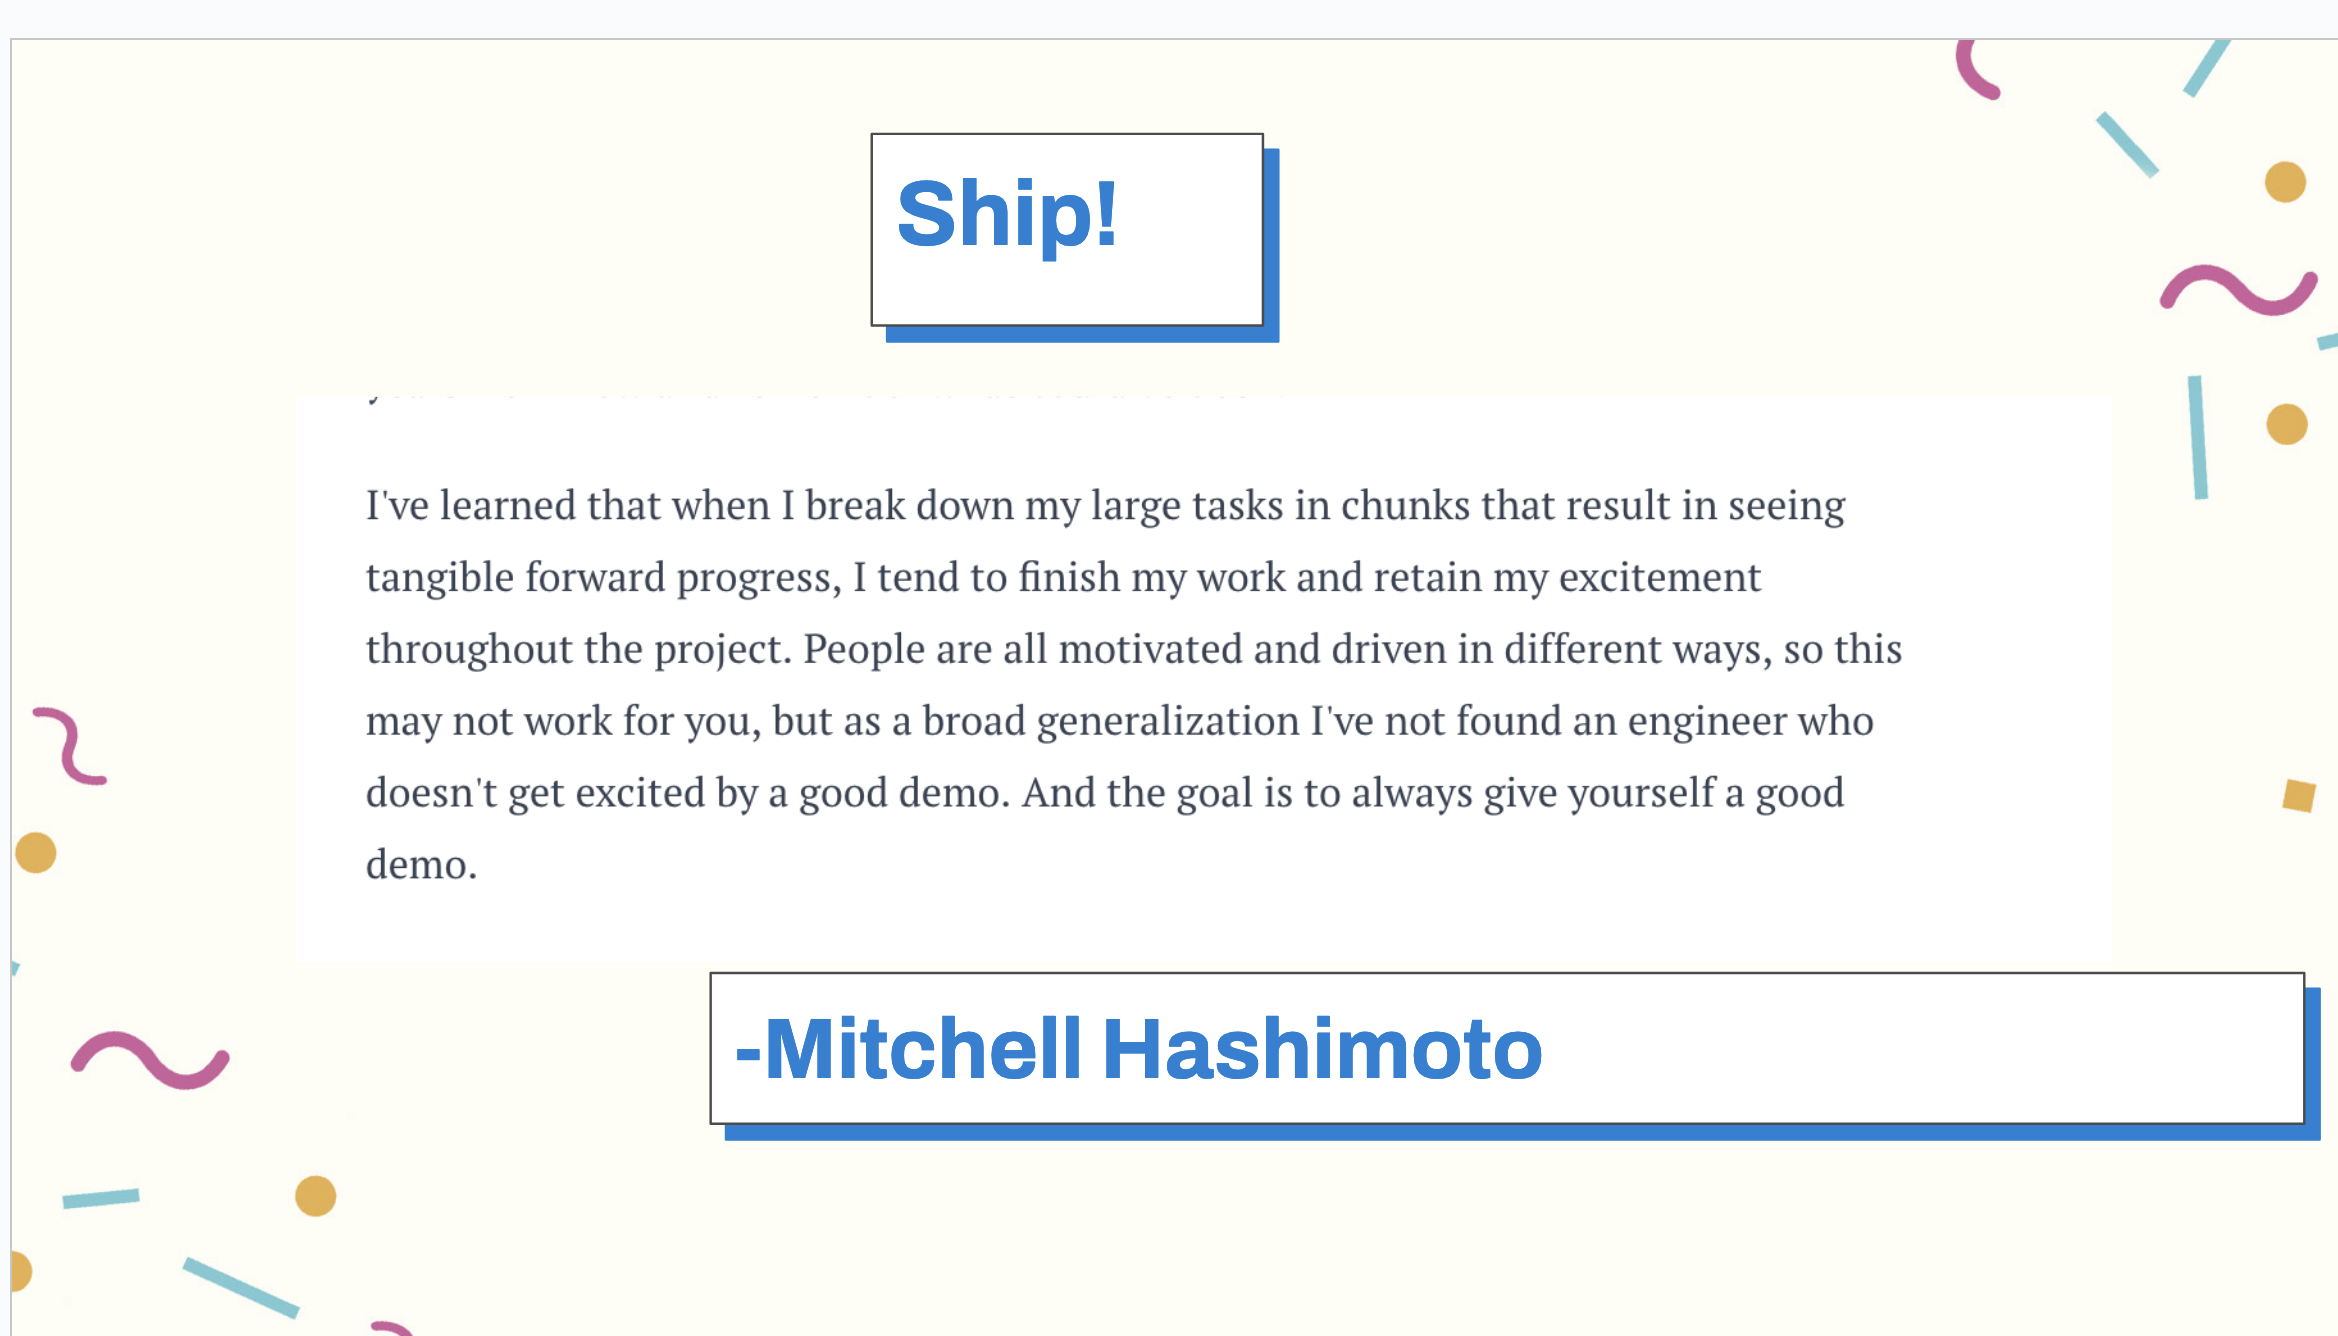
Task: Click the yellow dot near the top-right corner
Action: coord(2285,182)
